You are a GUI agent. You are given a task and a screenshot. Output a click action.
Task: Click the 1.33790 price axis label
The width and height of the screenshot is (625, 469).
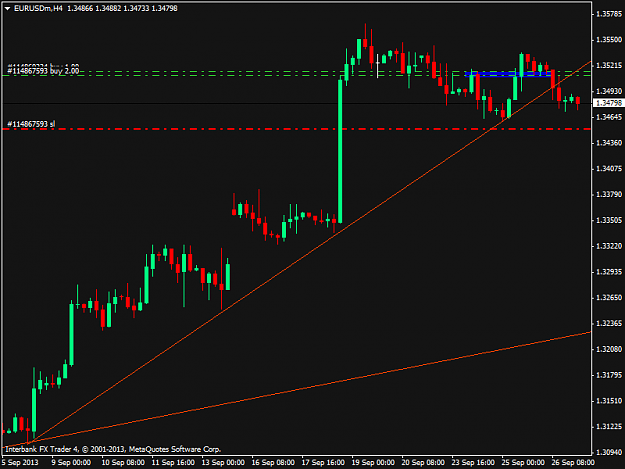(x=609, y=194)
